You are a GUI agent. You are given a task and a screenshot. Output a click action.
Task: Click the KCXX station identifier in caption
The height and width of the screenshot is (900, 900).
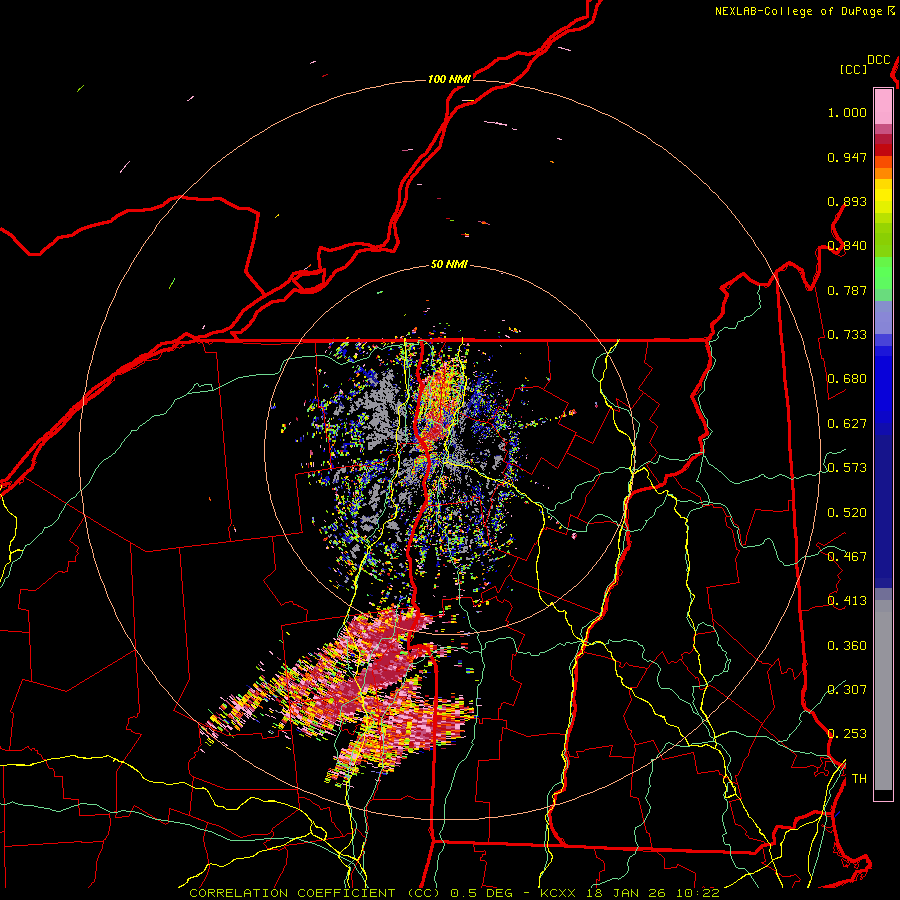tap(560, 893)
